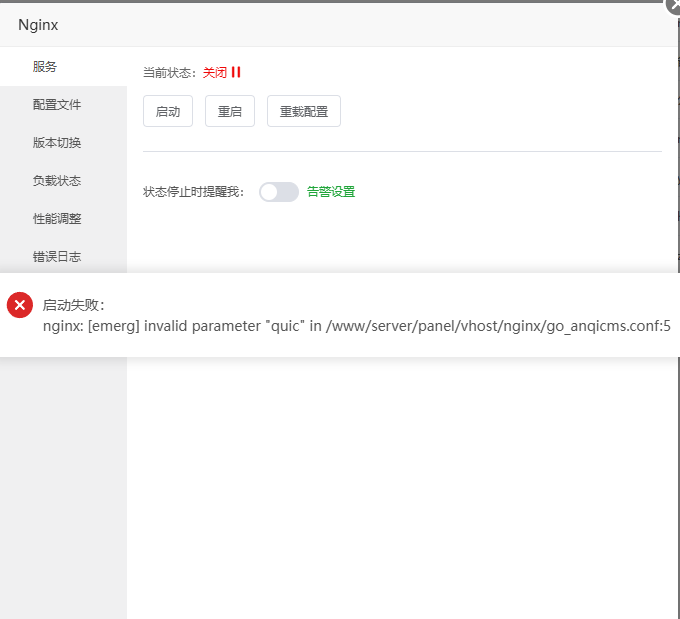Open the 服务 service tab
680x619 pixels.
coord(63,66)
